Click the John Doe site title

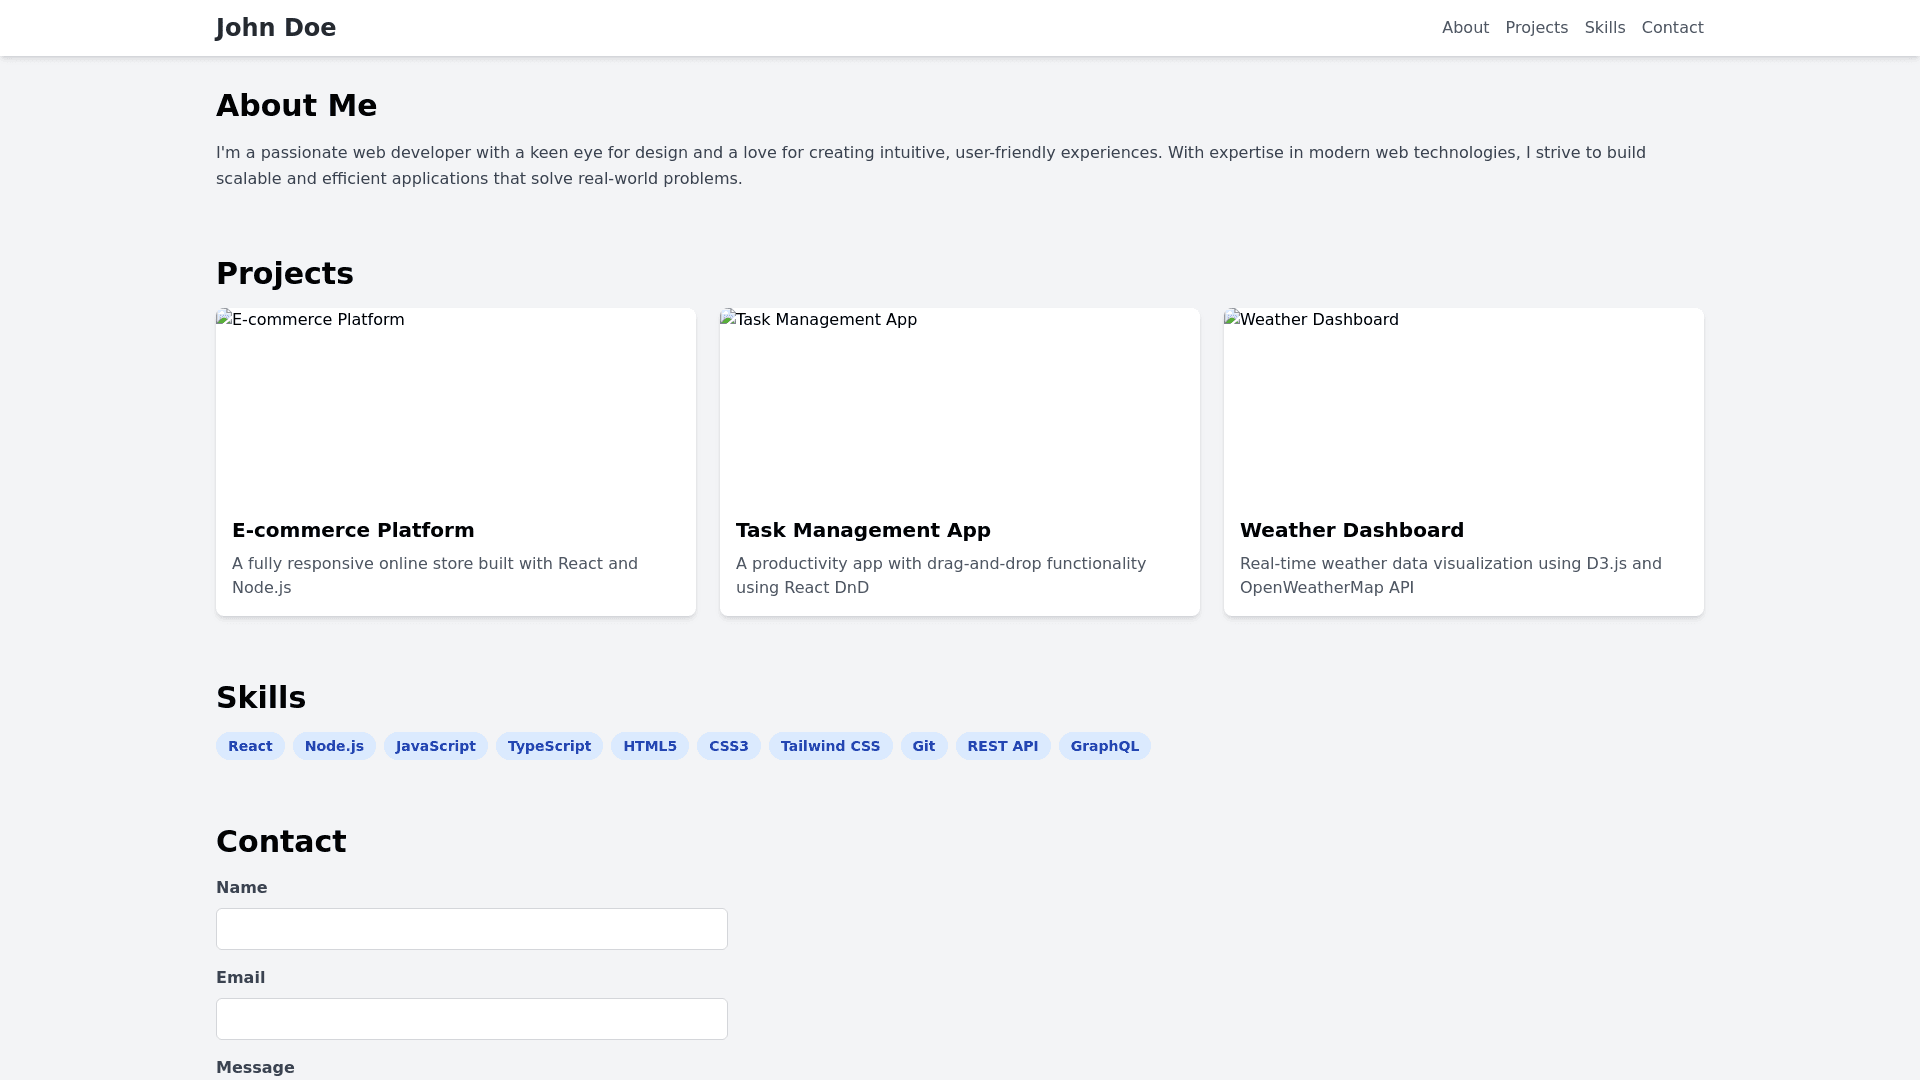tap(276, 28)
